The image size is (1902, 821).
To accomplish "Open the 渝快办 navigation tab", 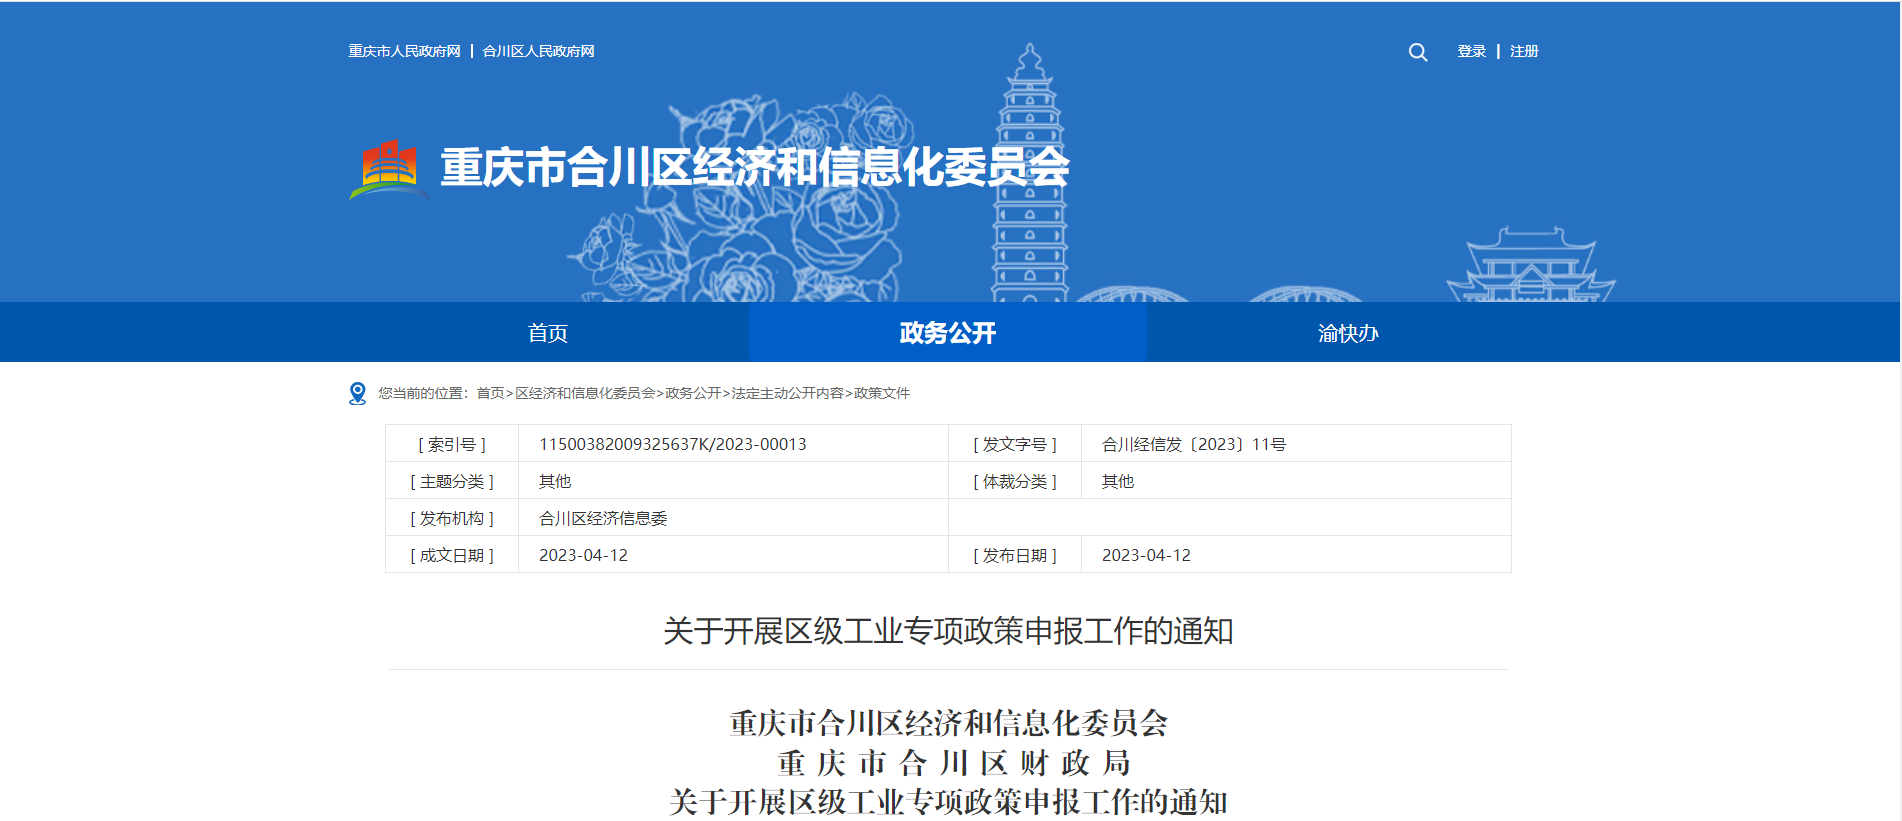I will tap(1347, 333).
